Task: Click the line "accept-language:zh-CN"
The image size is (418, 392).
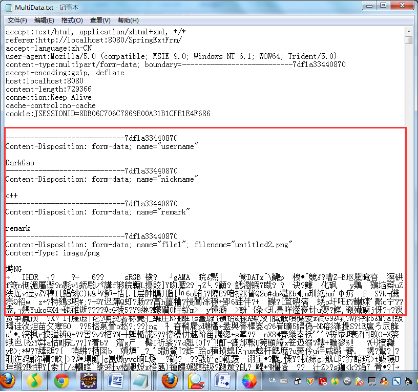Action: (x=49, y=48)
